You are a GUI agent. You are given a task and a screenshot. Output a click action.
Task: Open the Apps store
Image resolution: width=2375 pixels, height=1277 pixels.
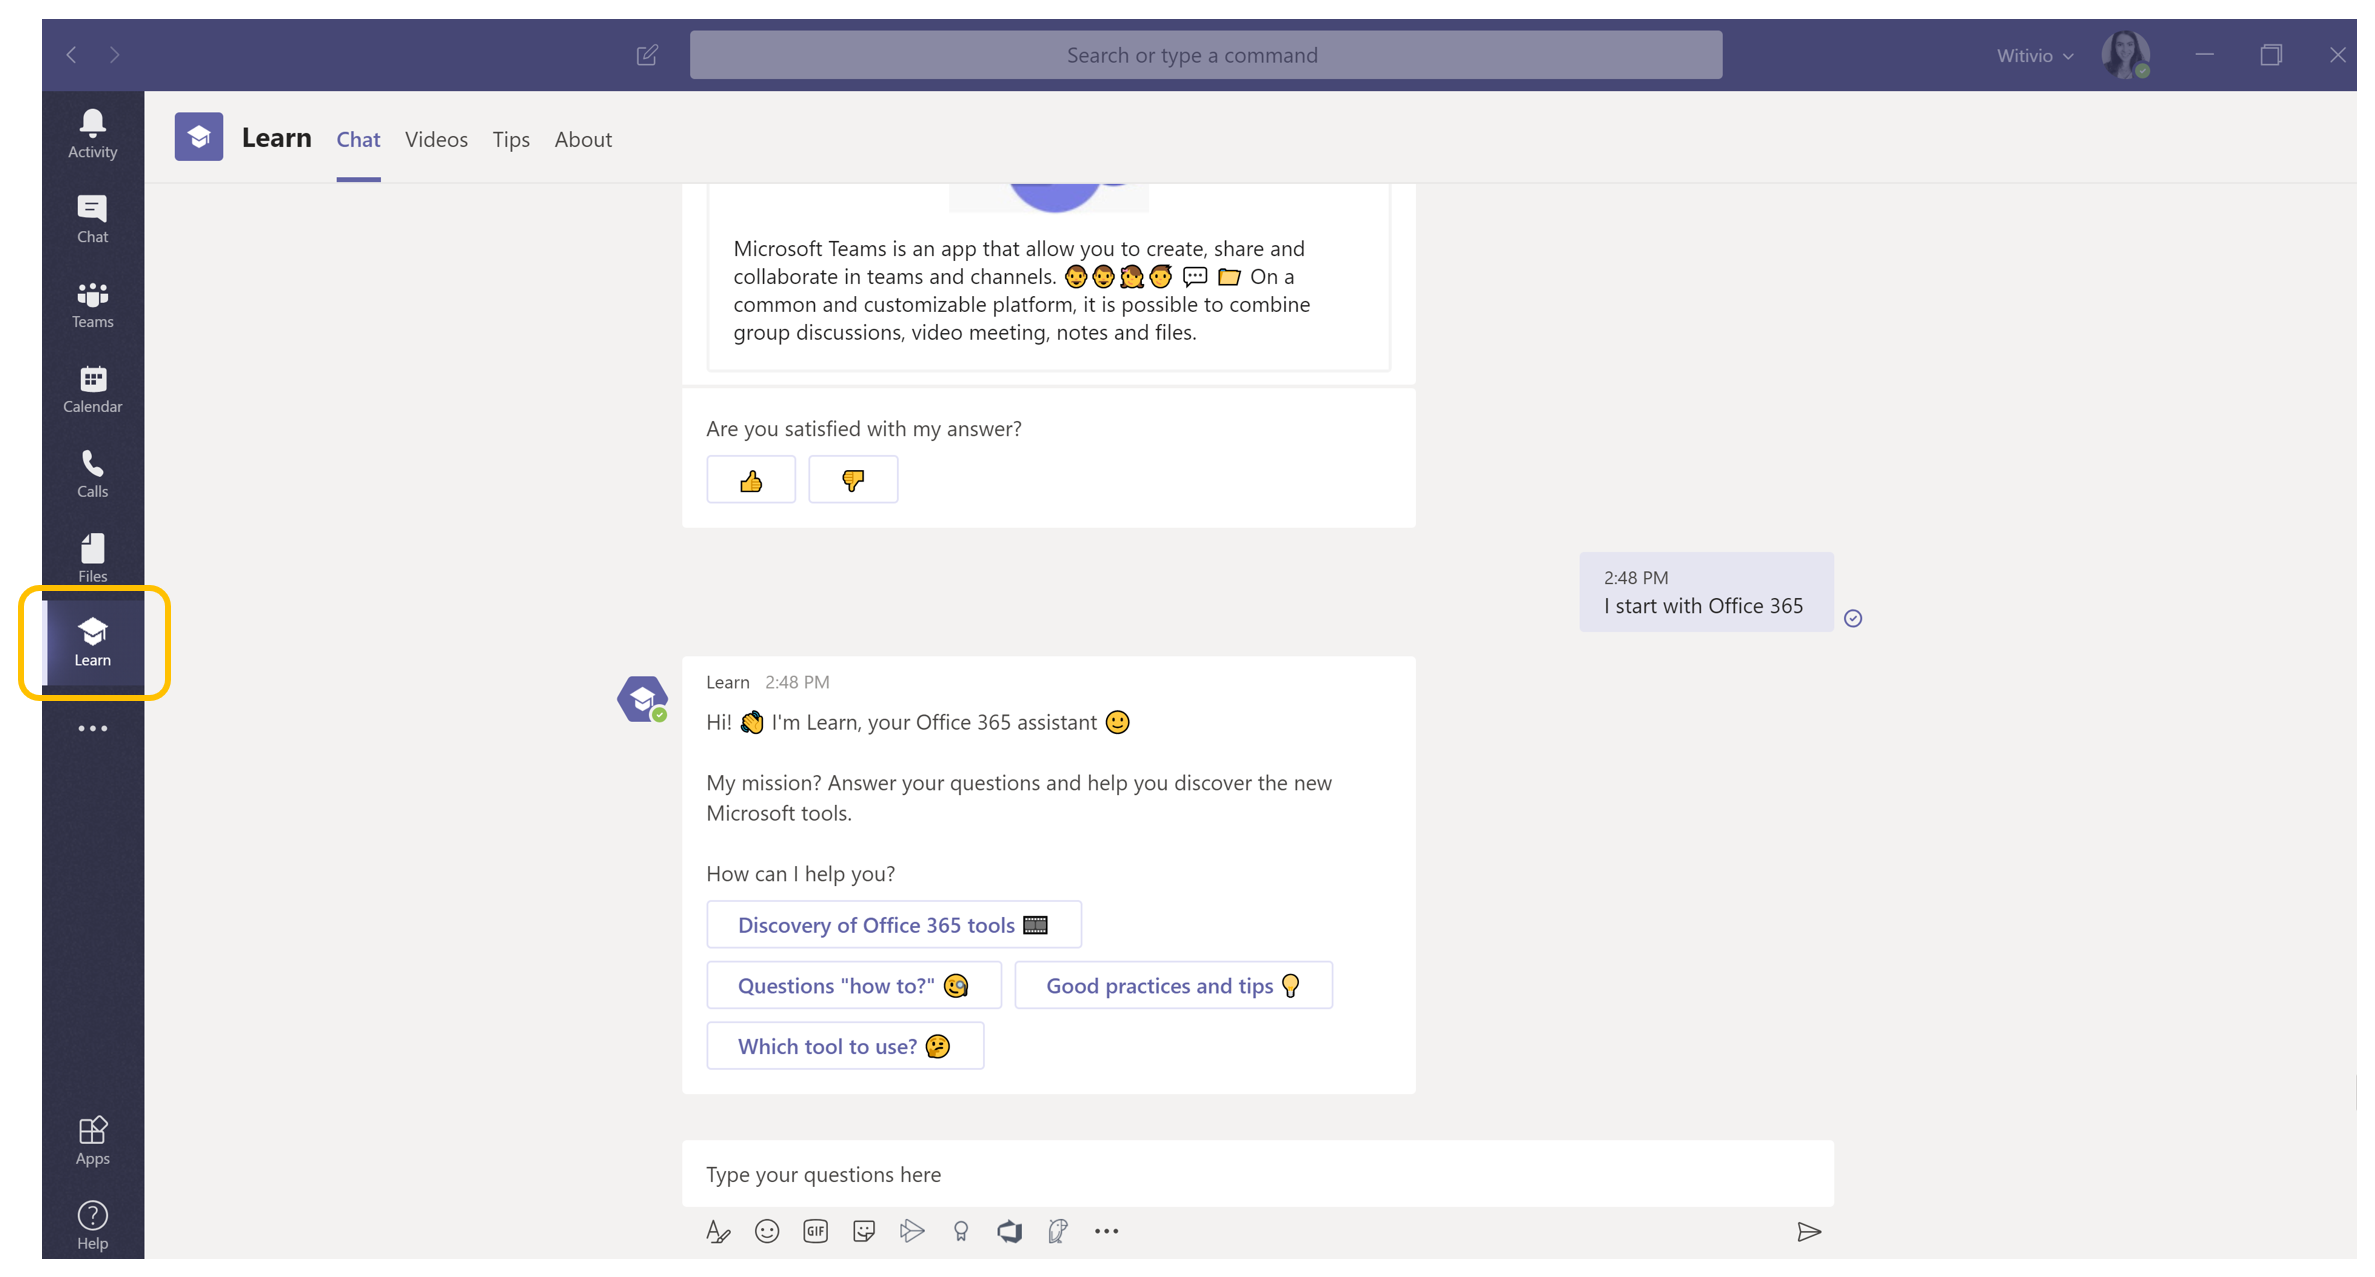coord(92,1141)
